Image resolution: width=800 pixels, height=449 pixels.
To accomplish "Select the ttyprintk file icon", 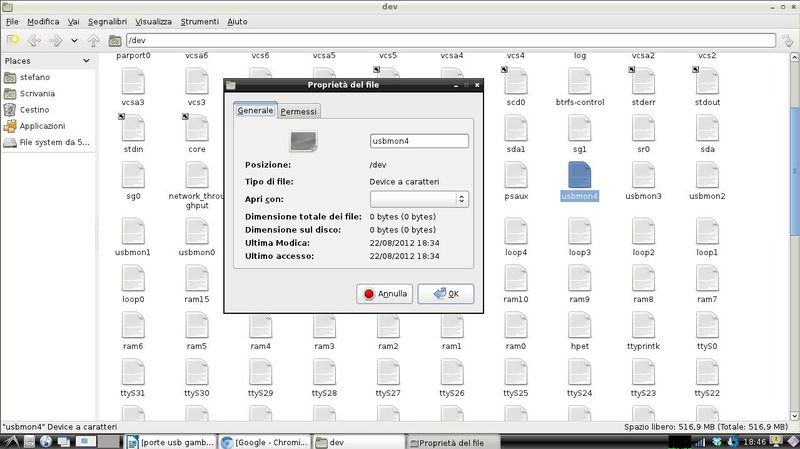I will point(643,325).
